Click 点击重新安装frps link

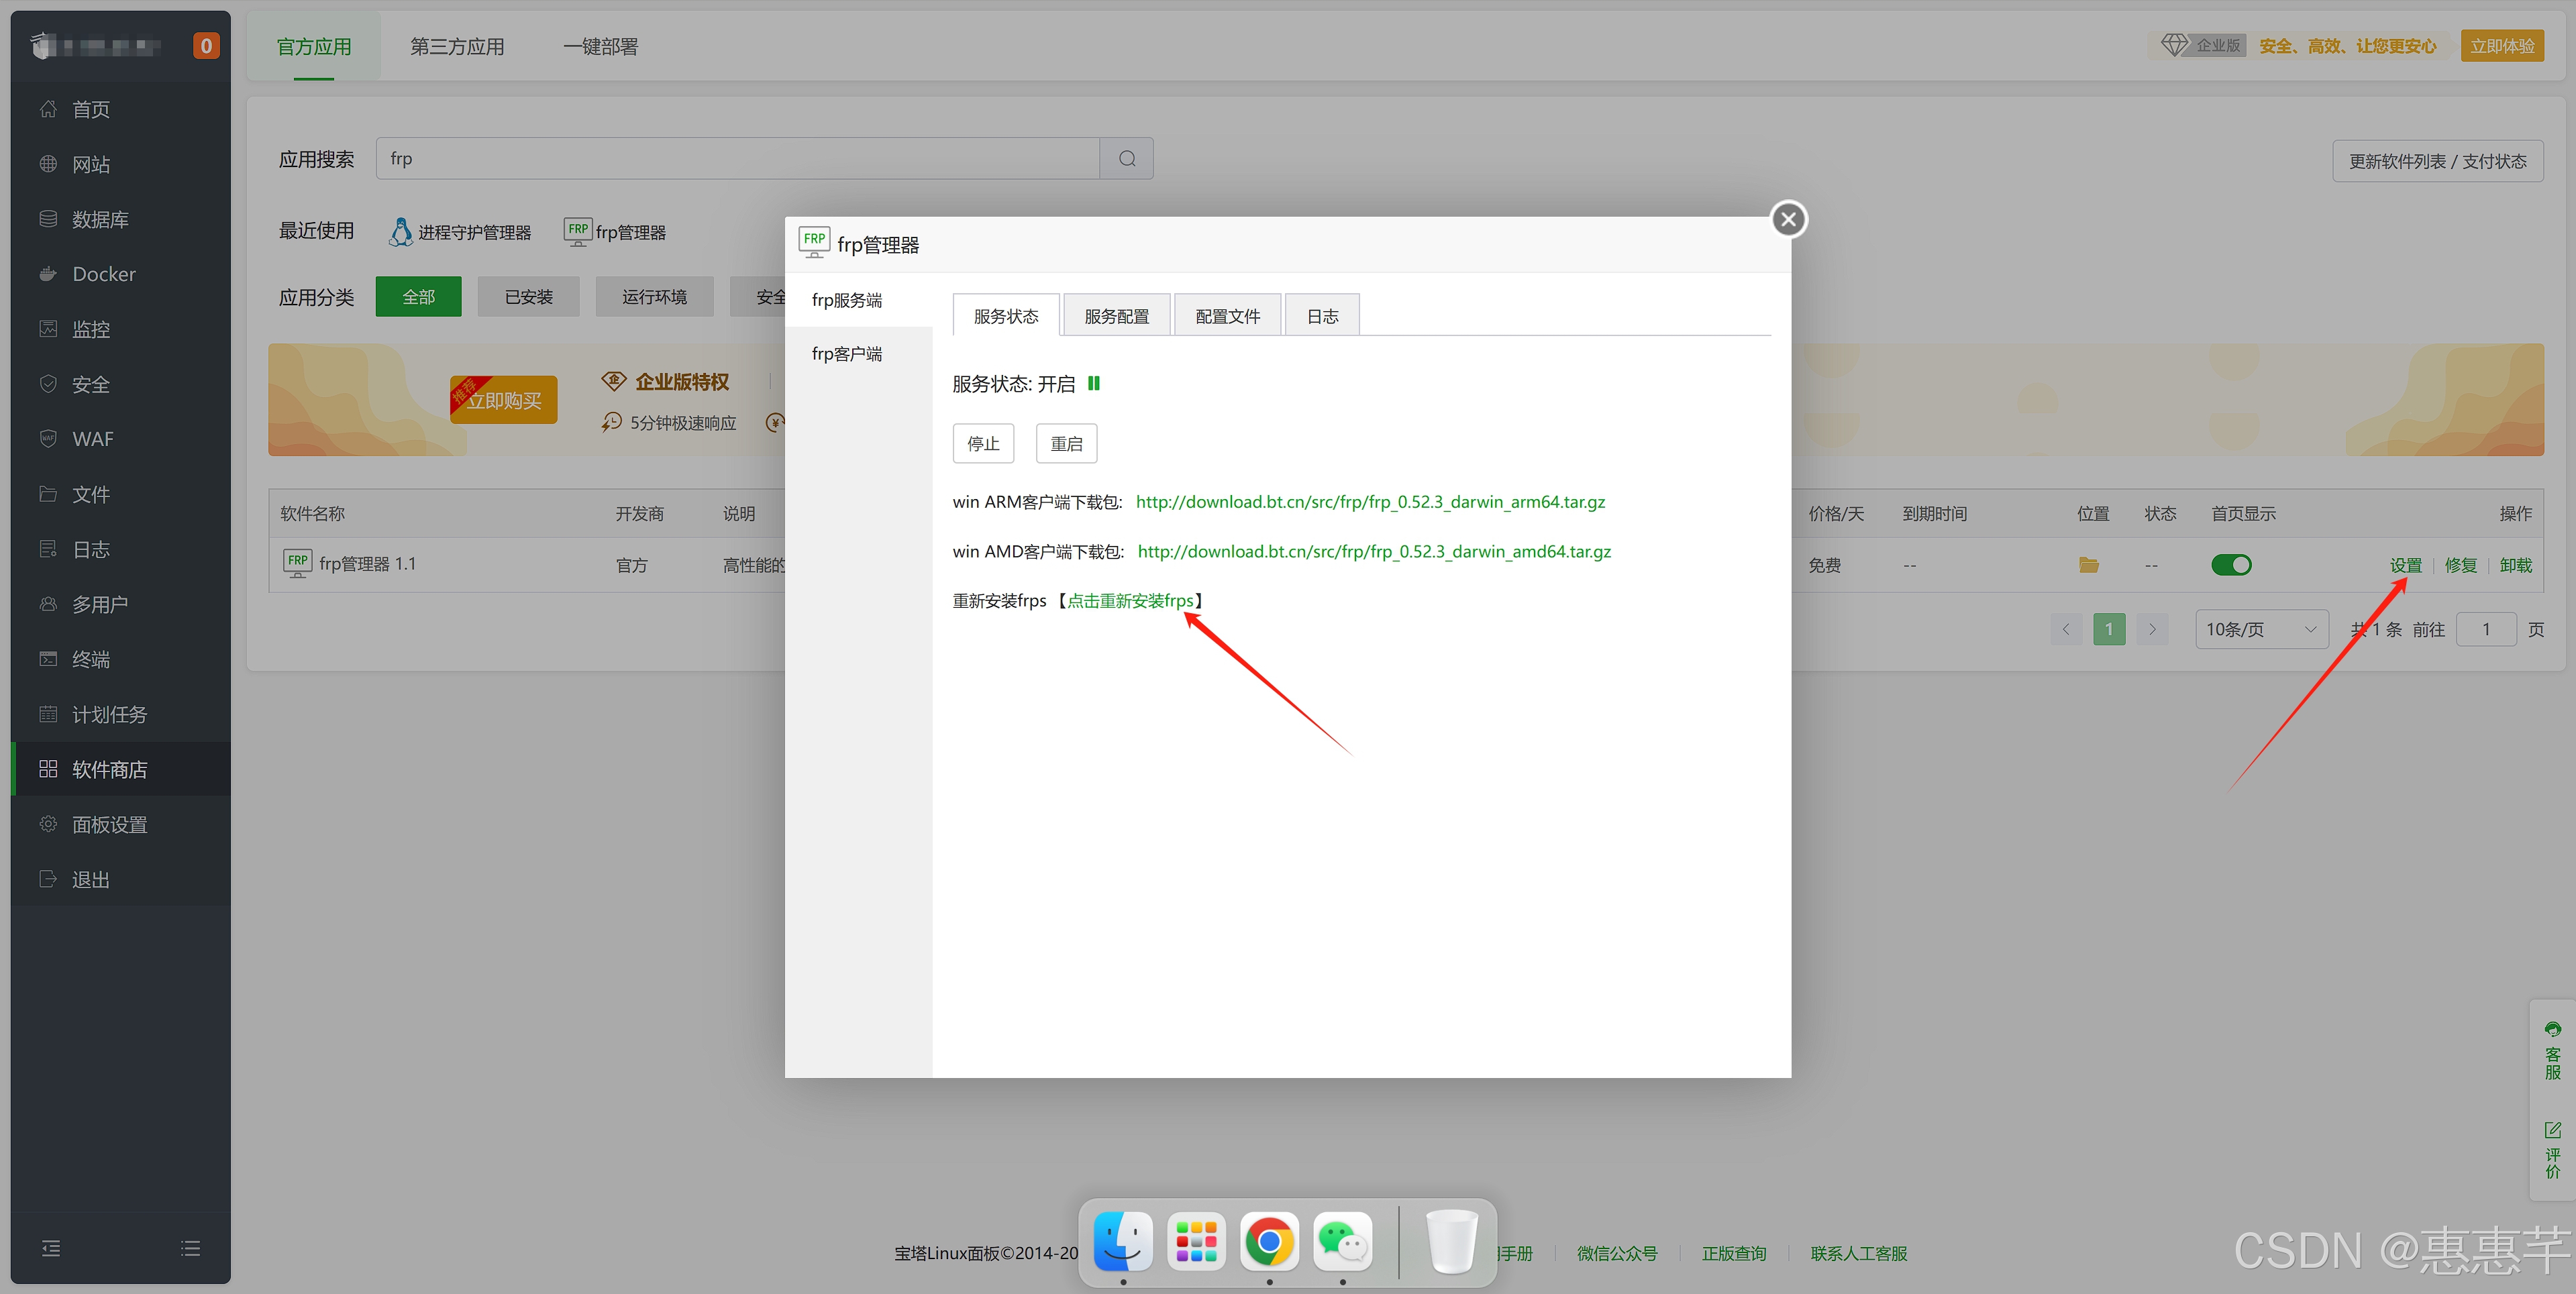1130,601
